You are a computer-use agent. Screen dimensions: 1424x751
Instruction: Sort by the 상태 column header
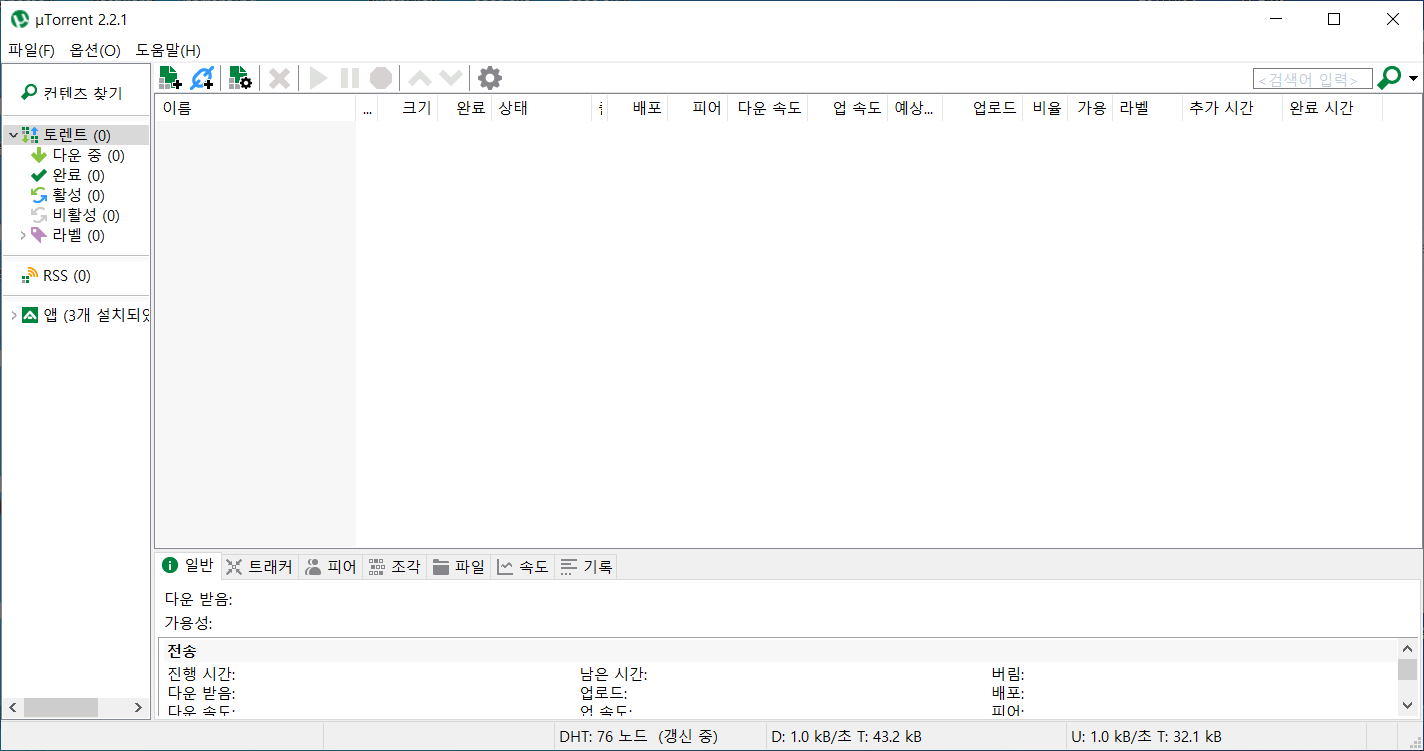pos(542,108)
